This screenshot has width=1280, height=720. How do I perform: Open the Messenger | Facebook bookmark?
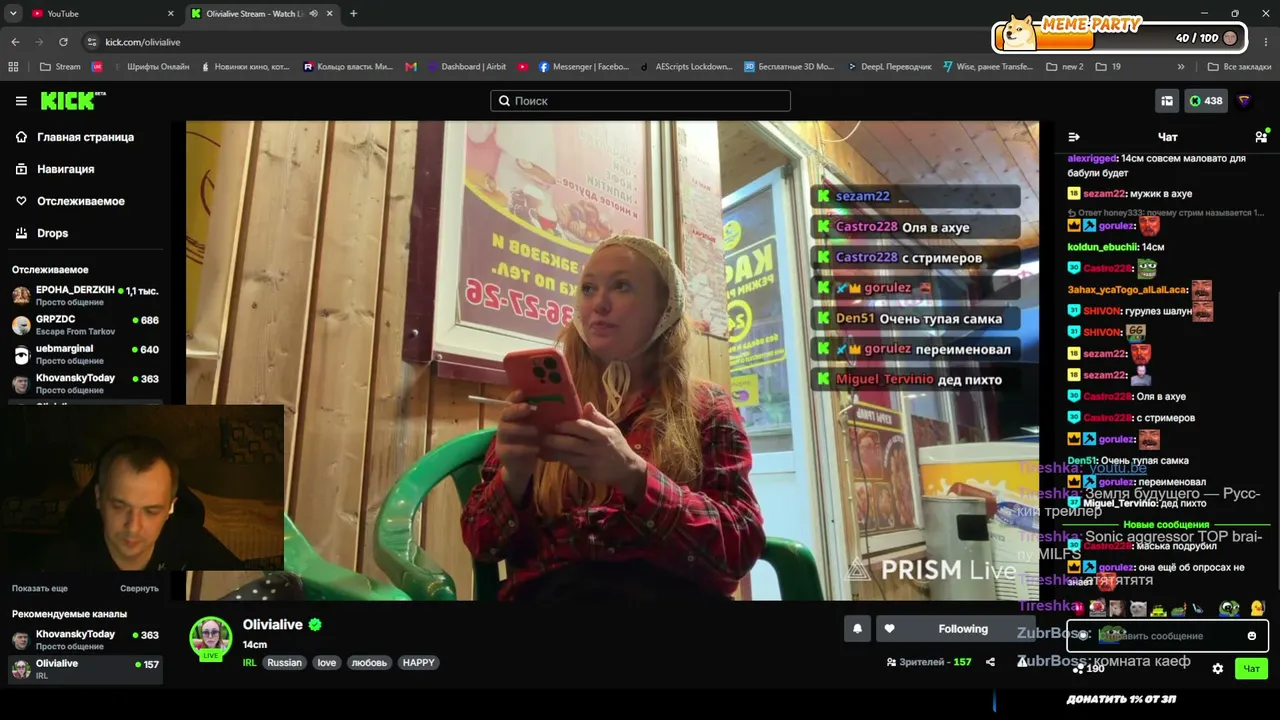coord(584,67)
